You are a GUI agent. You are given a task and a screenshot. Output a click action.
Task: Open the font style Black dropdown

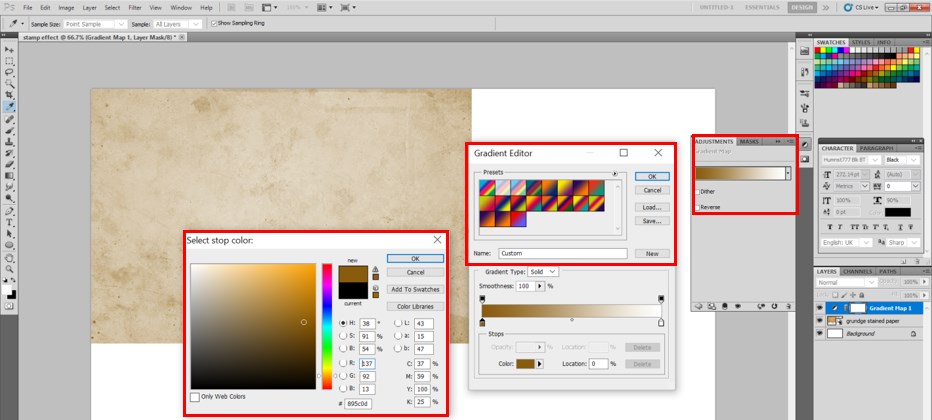pos(902,160)
